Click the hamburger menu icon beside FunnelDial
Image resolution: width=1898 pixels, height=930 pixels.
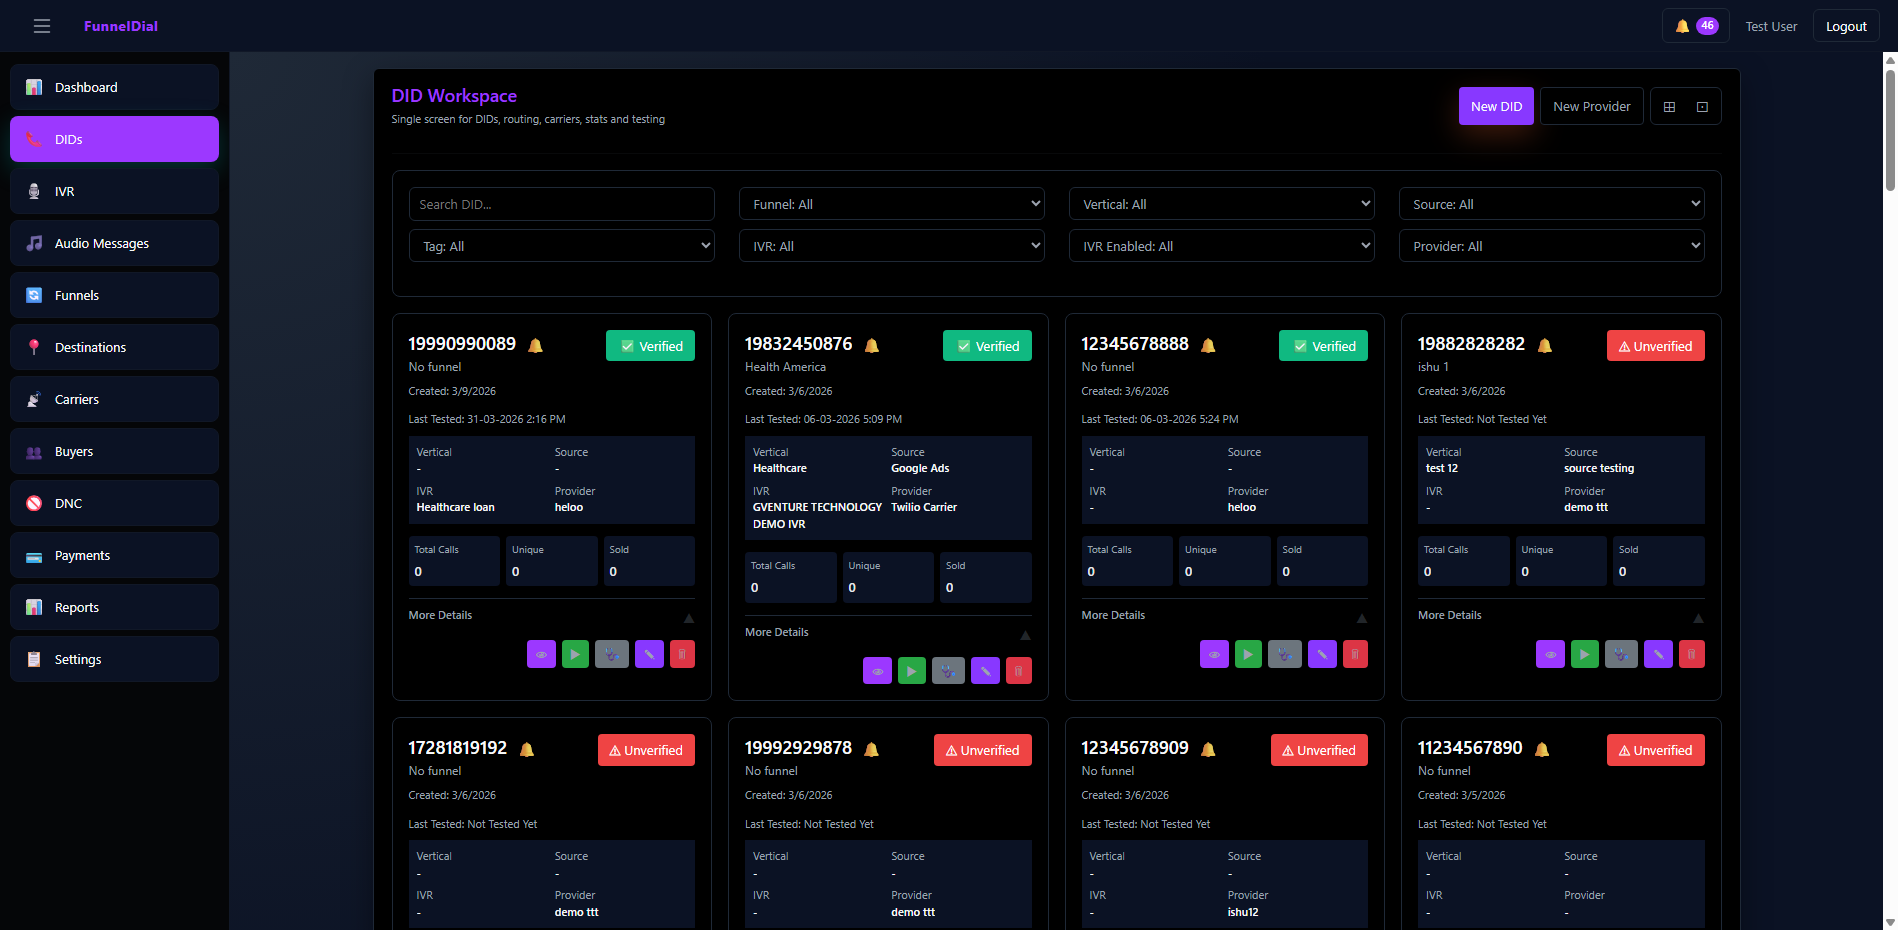click(42, 26)
